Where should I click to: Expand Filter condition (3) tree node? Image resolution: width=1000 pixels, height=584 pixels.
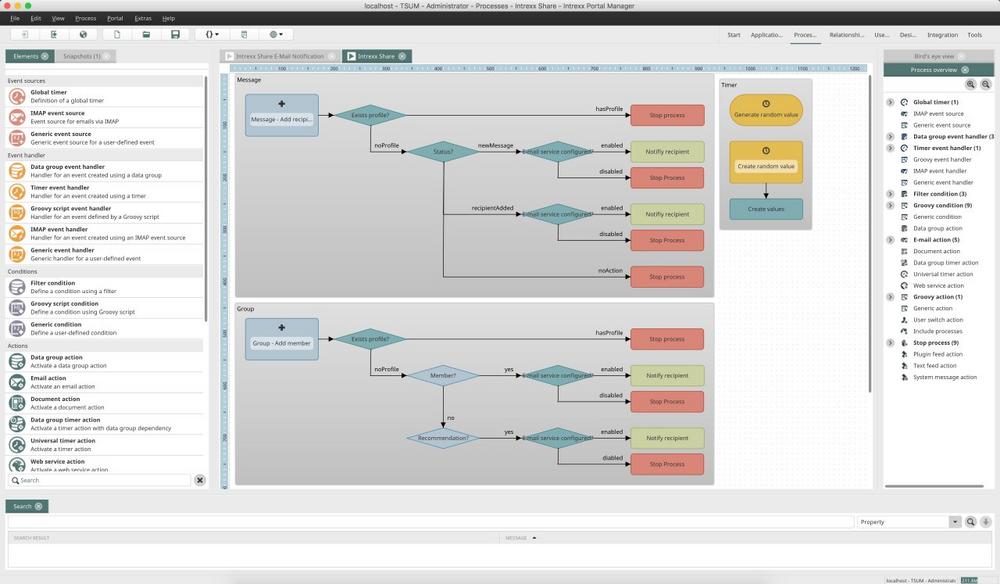pos(890,194)
